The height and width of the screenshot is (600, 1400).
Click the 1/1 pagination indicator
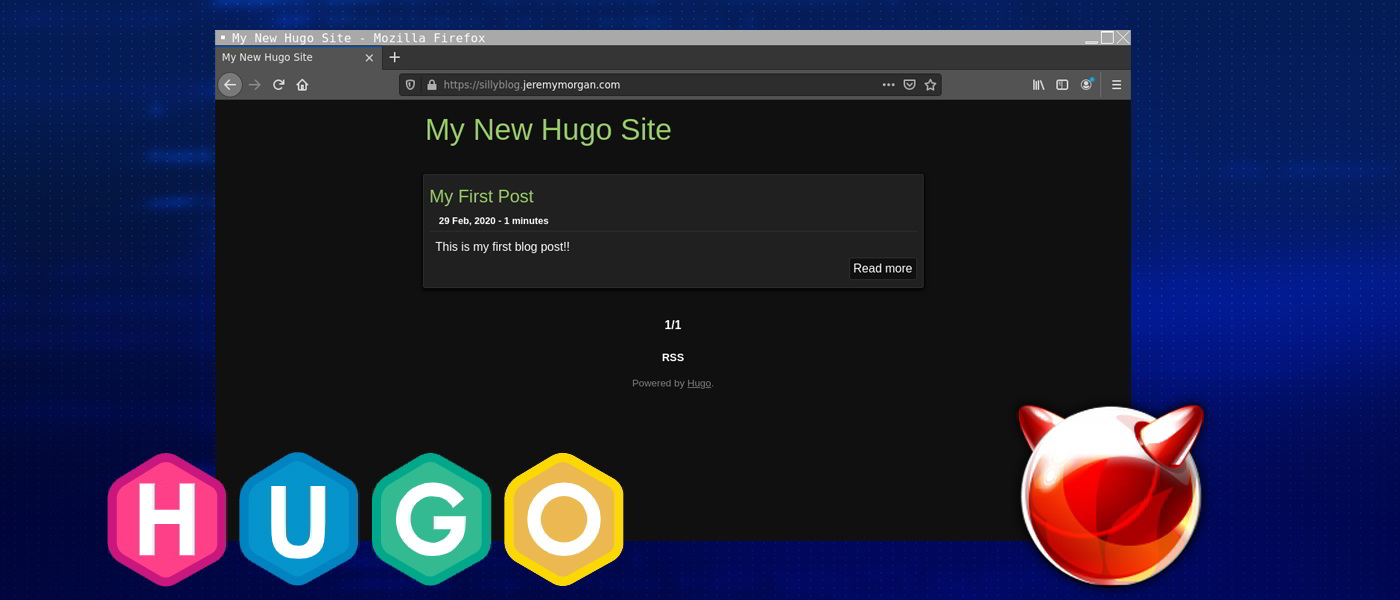tap(673, 325)
